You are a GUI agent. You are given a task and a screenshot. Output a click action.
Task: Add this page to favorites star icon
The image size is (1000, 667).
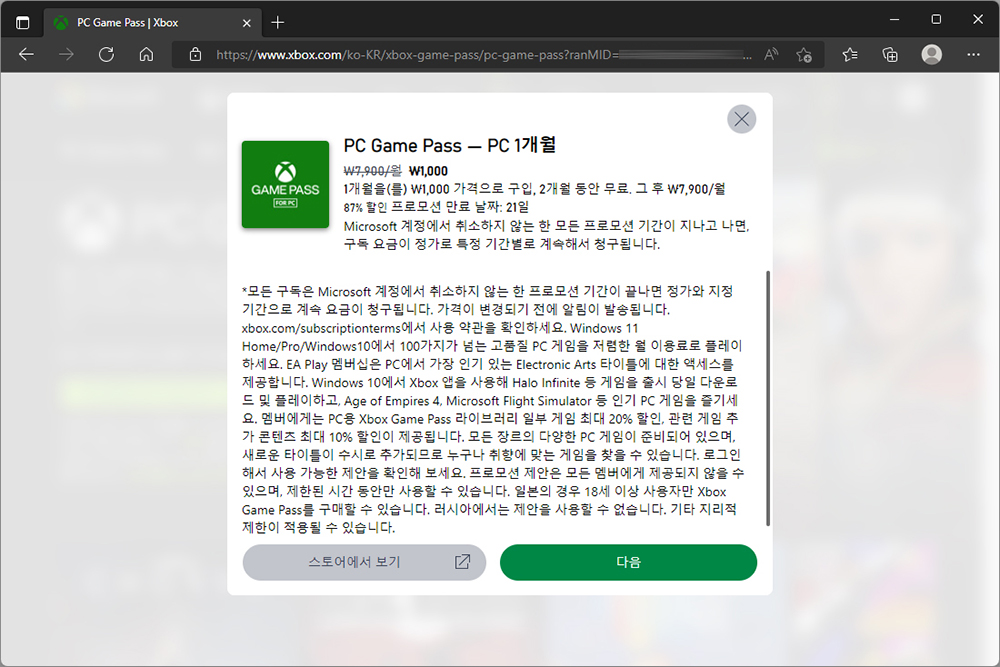(x=804, y=55)
